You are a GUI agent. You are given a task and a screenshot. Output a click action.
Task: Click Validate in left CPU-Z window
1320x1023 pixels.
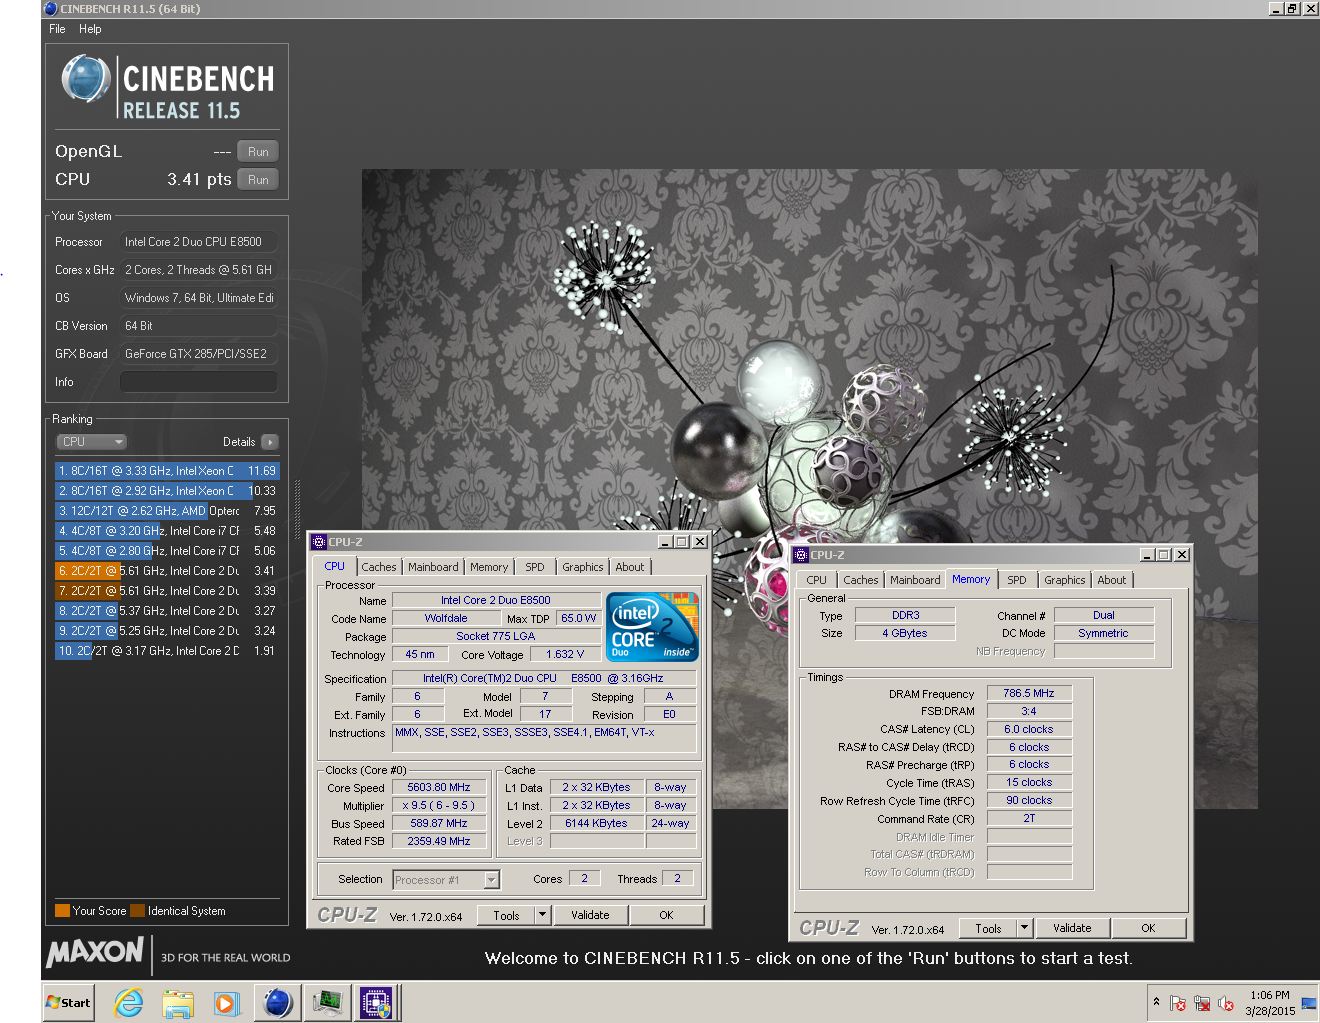point(590,915)
